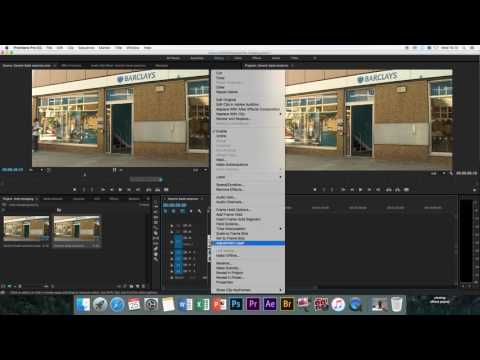
Task: Select Ripple Delete in context menu
Action: 248,92
